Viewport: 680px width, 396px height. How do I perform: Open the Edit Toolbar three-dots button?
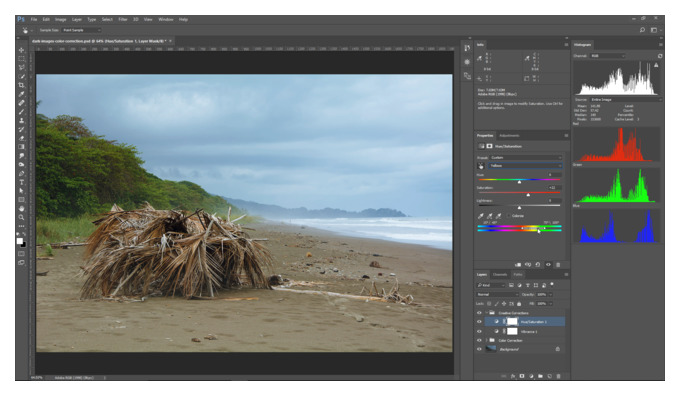pyautogui.click(x=21, y=226)
